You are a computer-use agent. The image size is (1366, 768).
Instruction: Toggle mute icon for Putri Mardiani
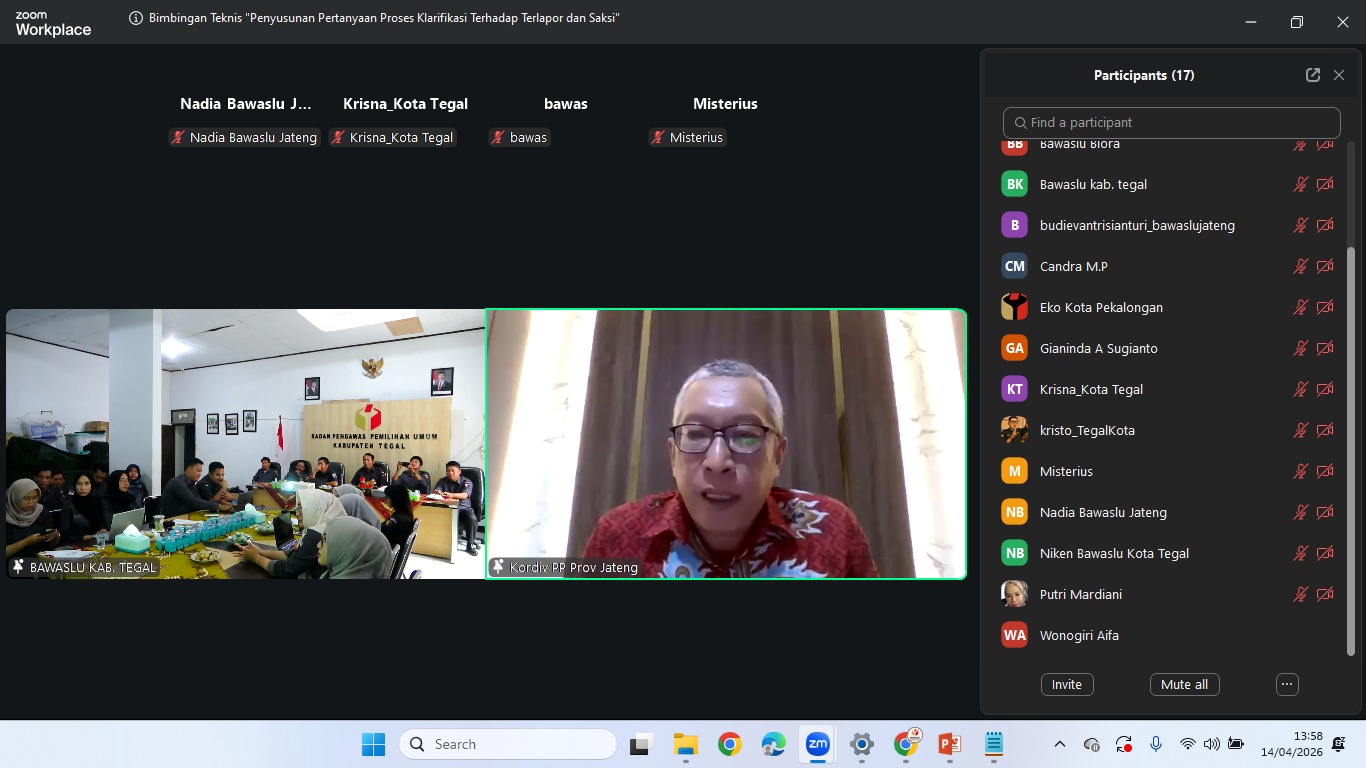point(1300,594)
